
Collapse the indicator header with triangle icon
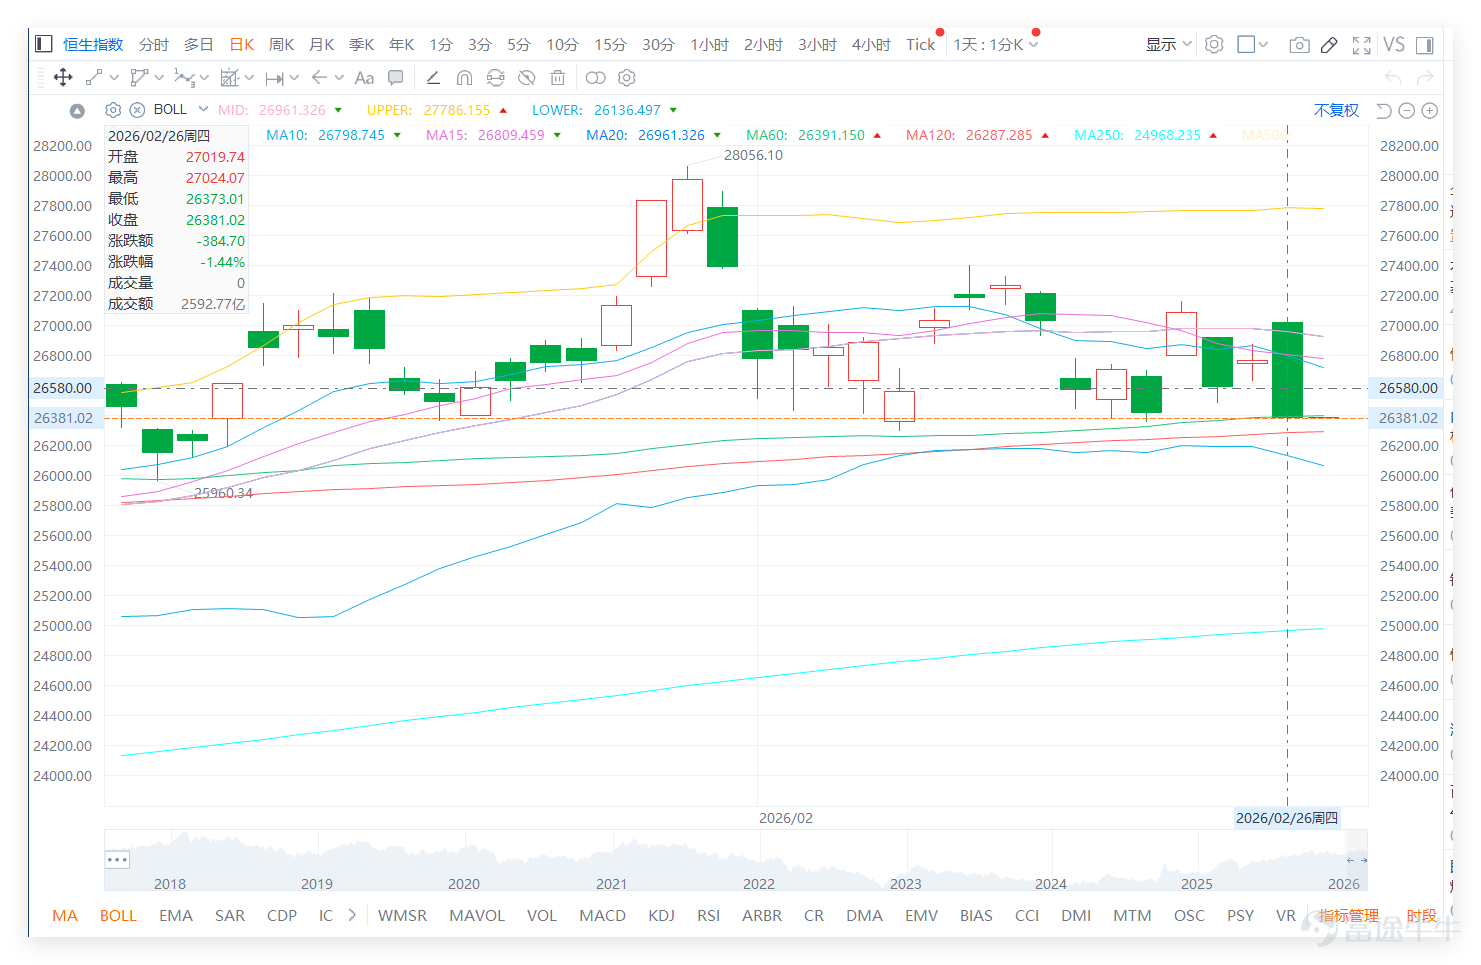[x=77, y=110]
